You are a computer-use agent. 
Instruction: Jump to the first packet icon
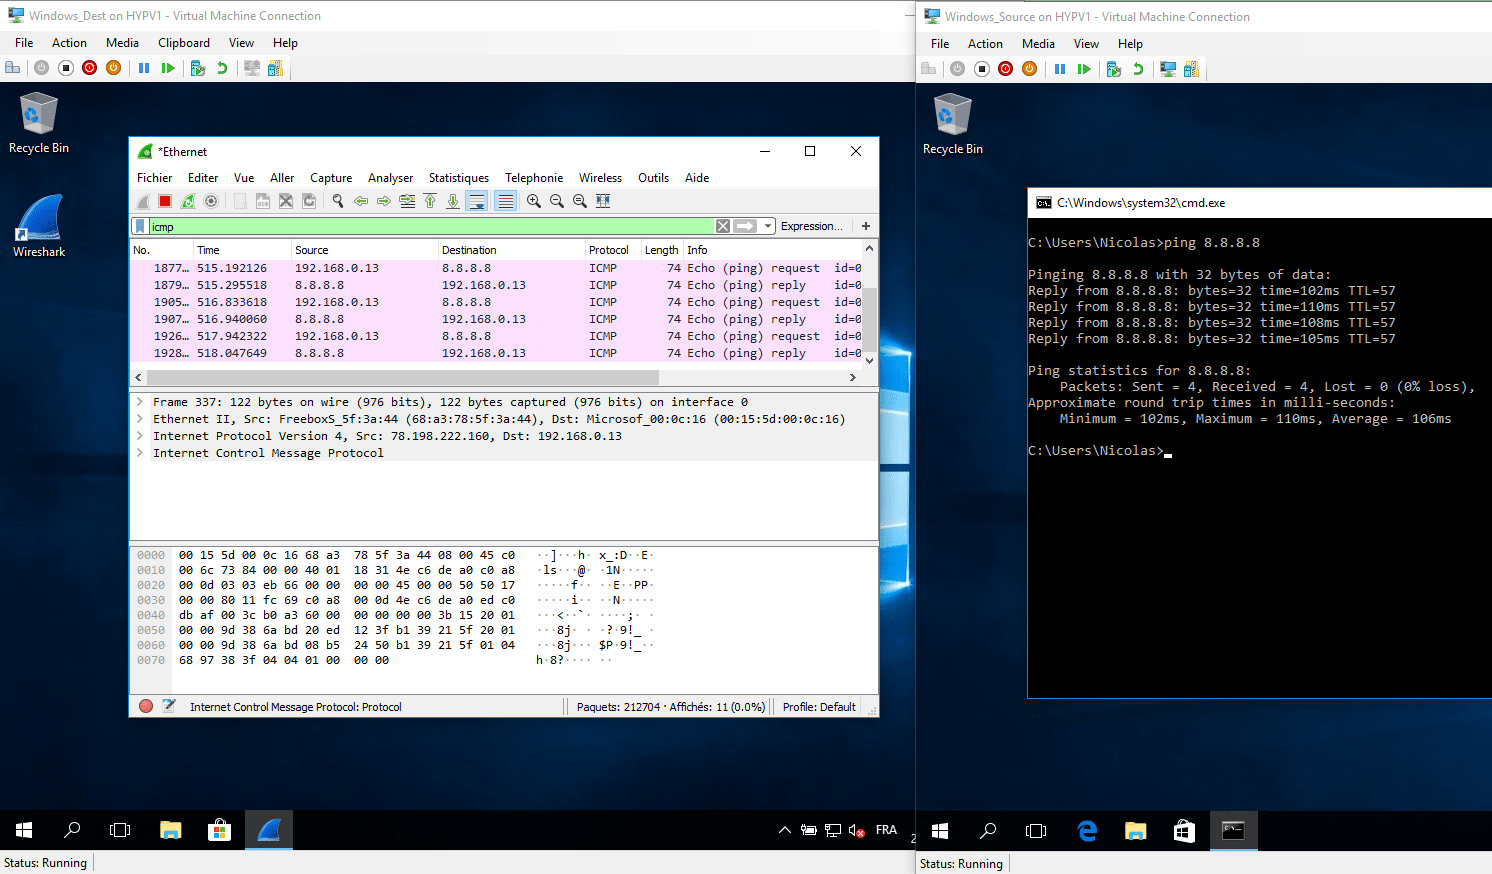430,201
